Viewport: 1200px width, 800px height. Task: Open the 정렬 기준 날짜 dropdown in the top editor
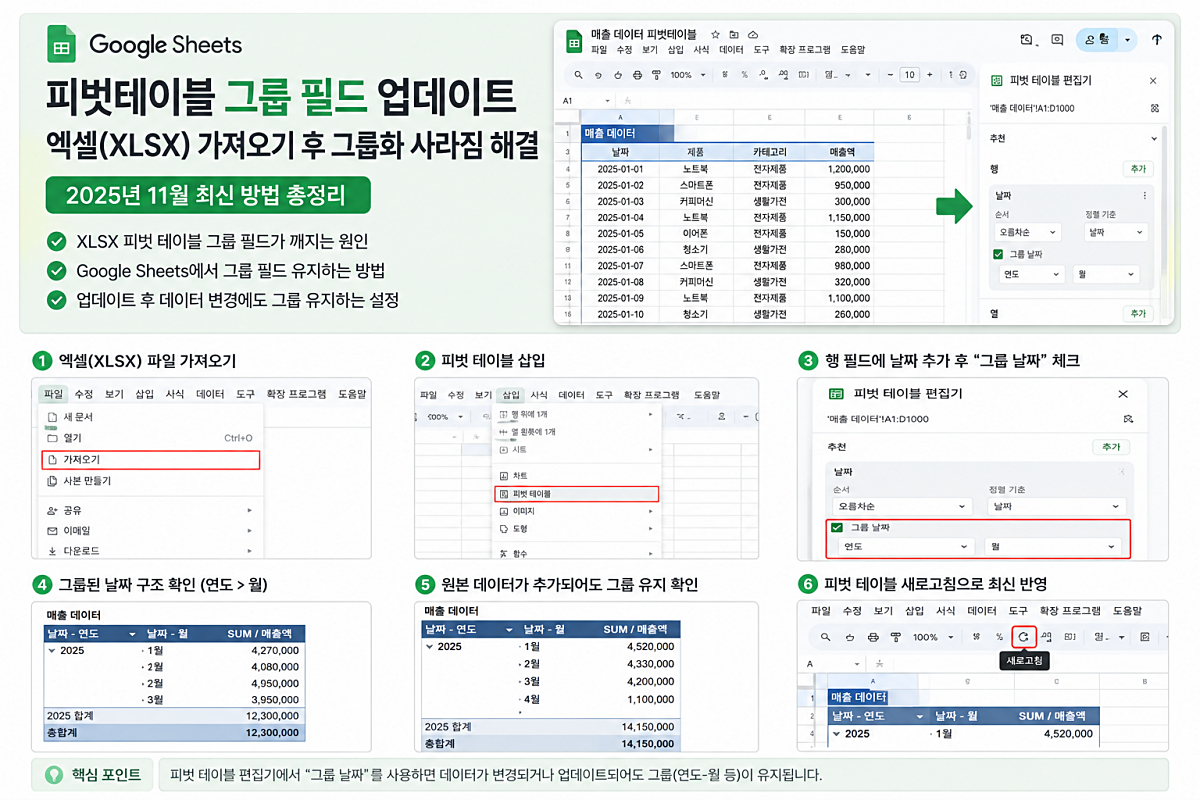click(x=1116, y=232)
